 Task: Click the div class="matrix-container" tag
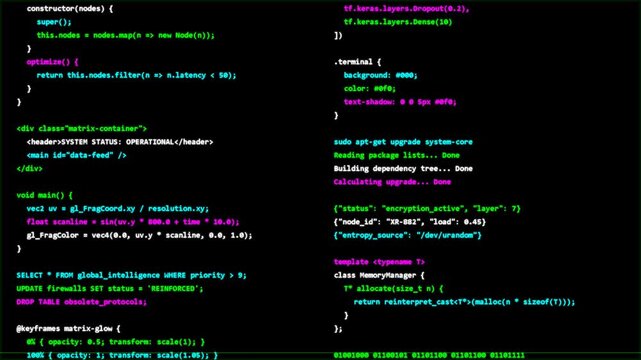[81, 129]
